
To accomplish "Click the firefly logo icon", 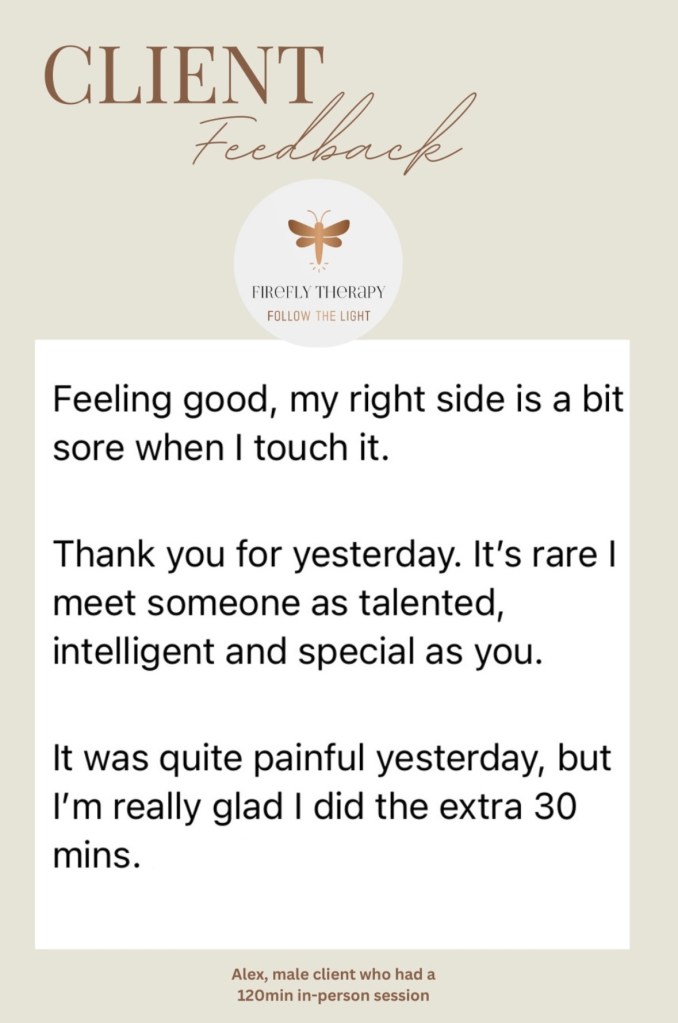I will point(318,237).
